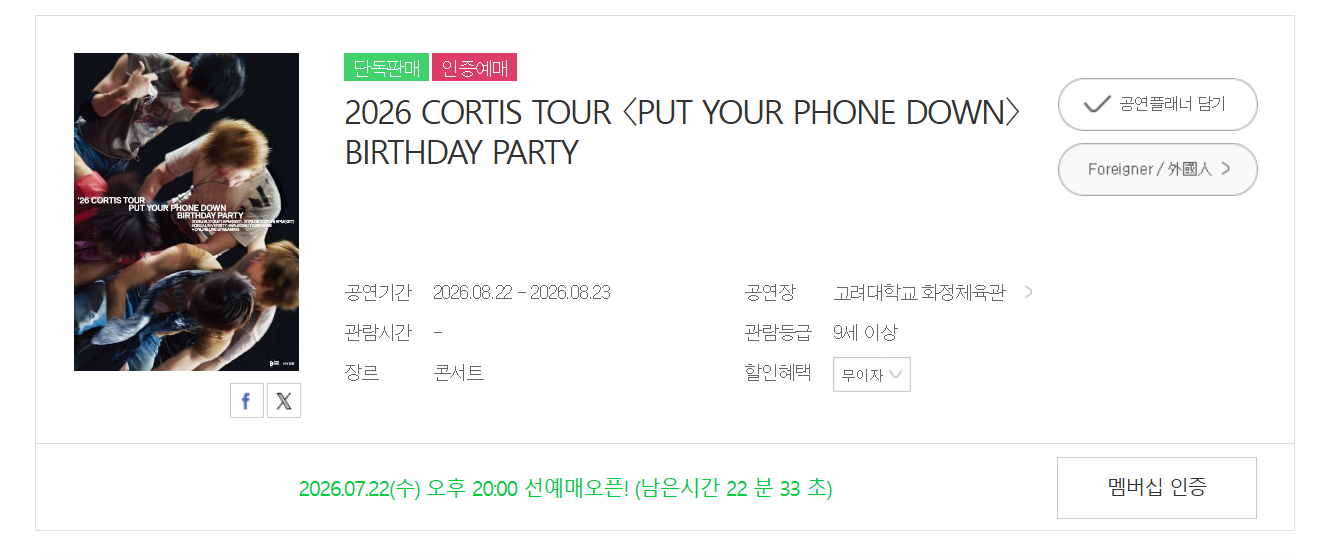Screen dimensions: 1322x557
Task: Share the concert on Facebook
Action: pyautogui.click(x=247, y=401)
